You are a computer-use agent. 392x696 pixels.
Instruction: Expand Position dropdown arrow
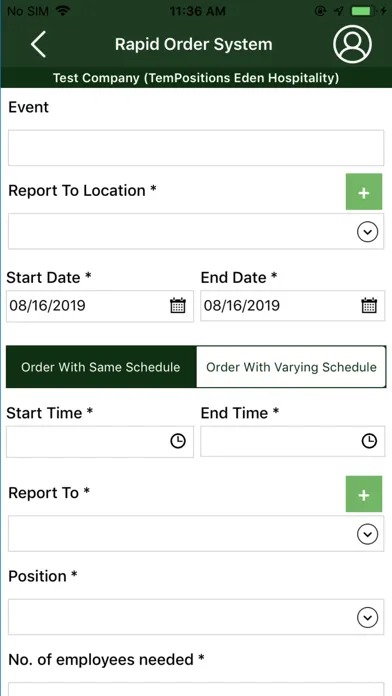coord(368,617)
